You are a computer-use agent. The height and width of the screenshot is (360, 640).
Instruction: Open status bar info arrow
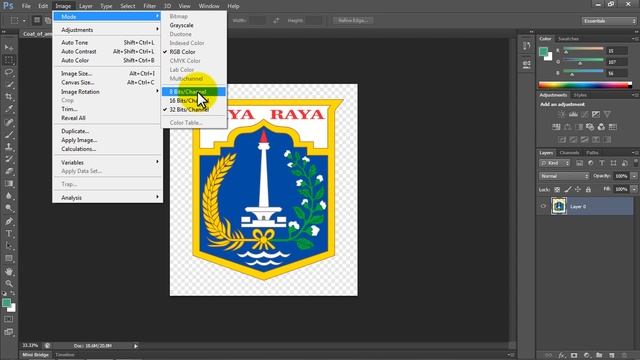[136, 346]
